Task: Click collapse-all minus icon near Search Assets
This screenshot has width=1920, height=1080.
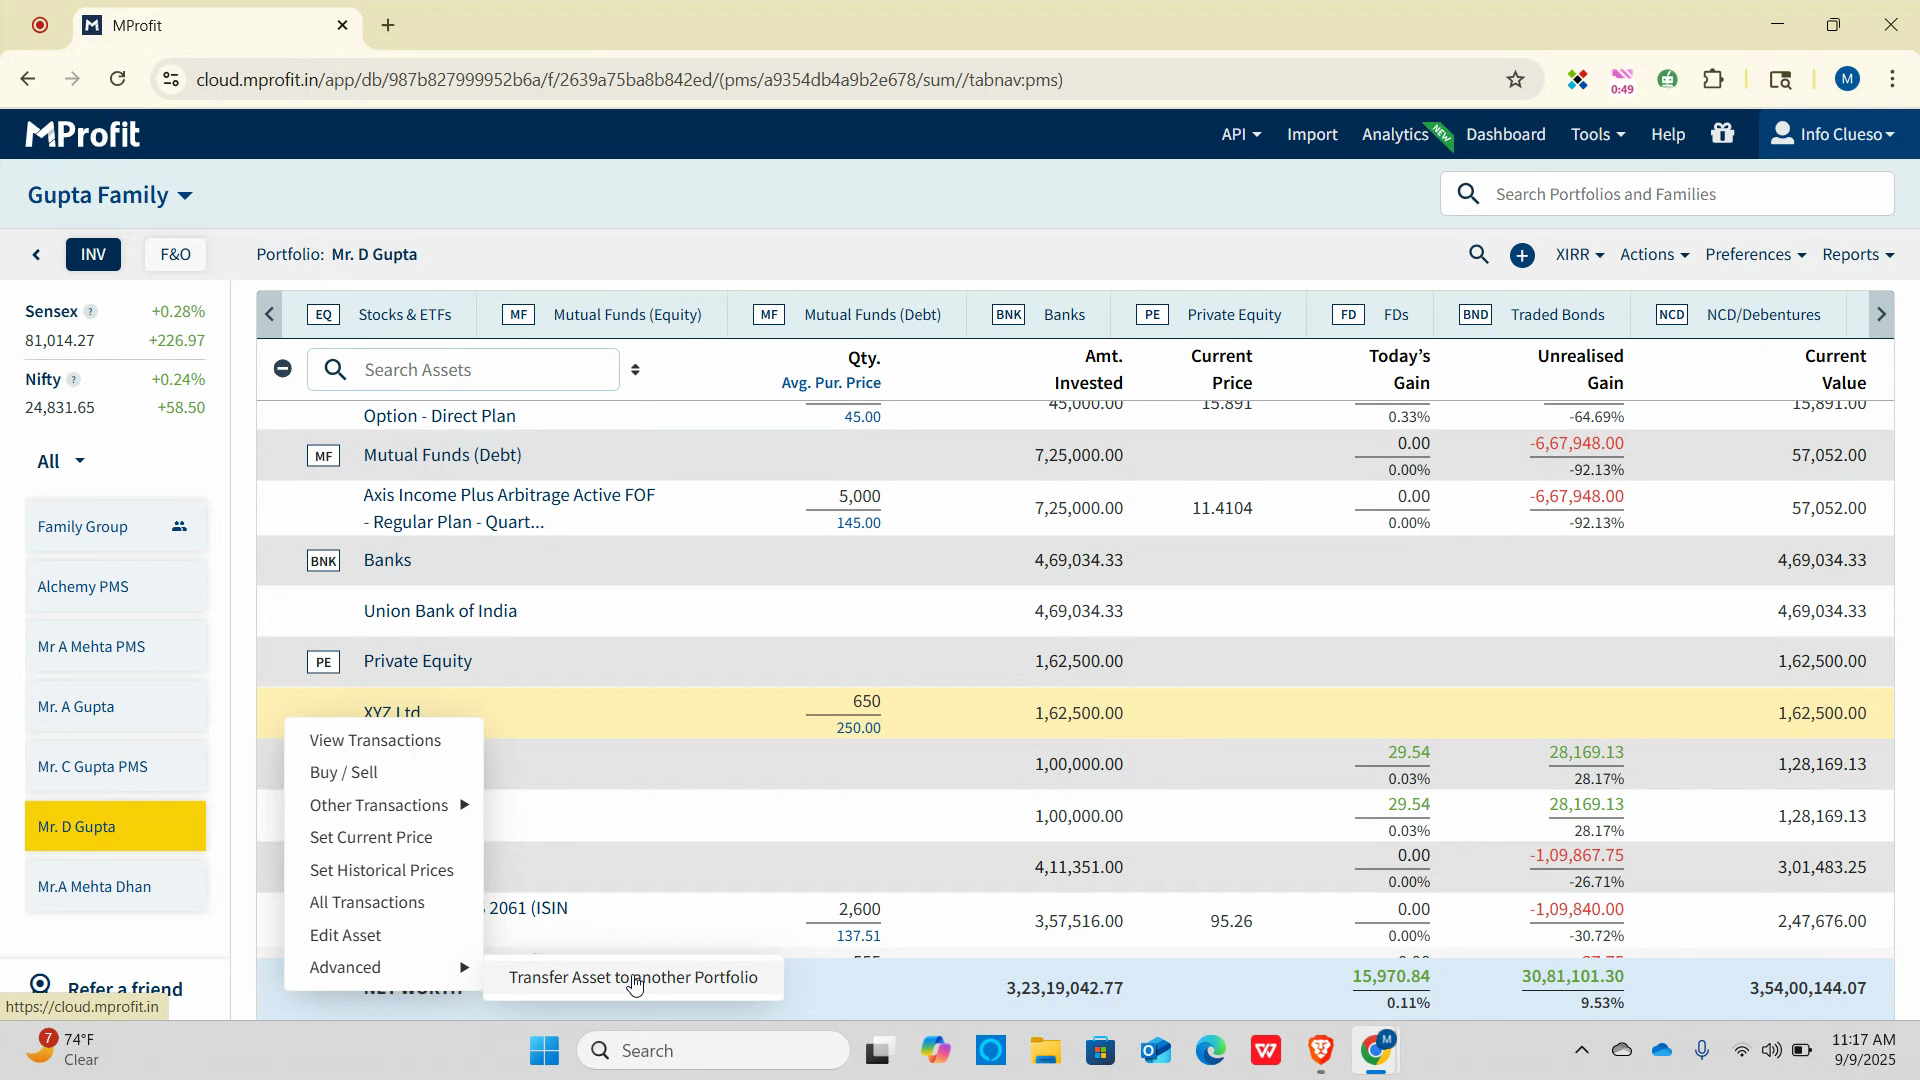Action: [283, 369]
